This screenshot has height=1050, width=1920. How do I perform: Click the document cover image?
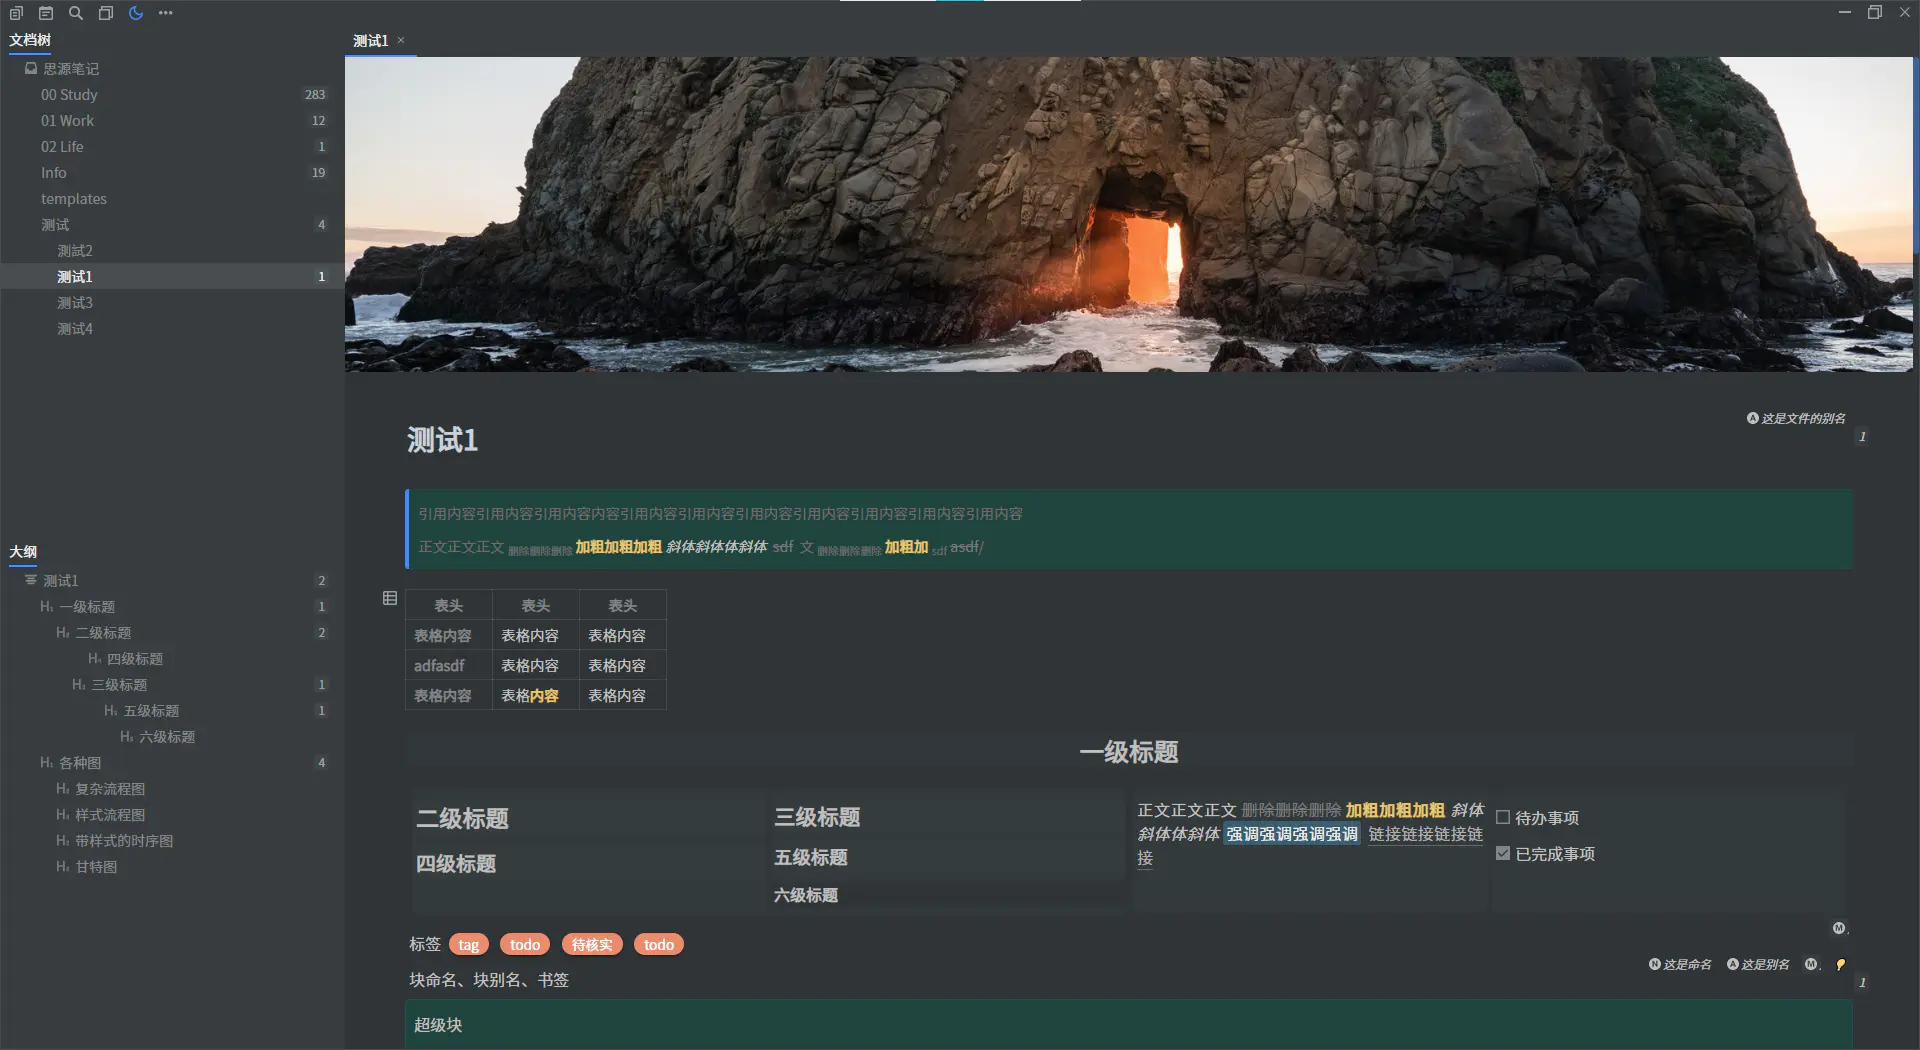pyautogui.click(x=1128, y=214)
